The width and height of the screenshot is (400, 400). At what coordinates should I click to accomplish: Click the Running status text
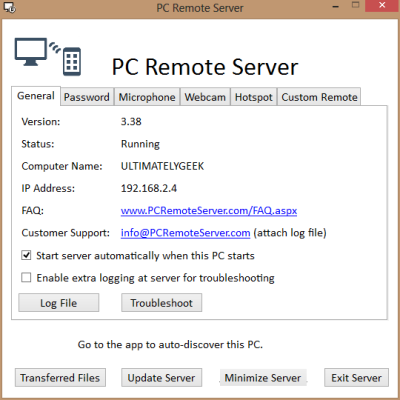pos(140,144)
